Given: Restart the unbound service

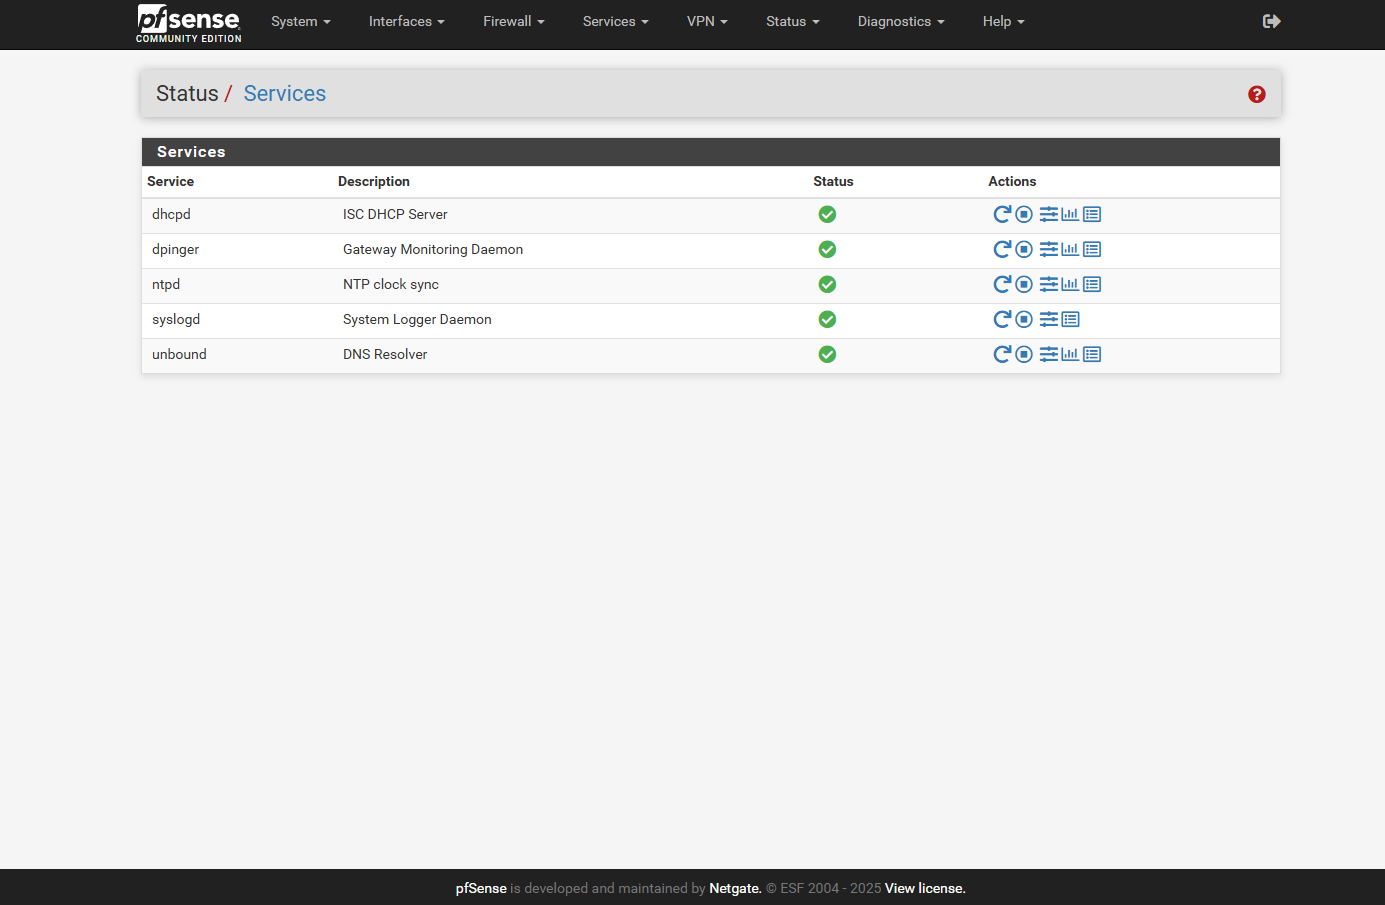Looking at the screenshot, I should click(1002, 354).
